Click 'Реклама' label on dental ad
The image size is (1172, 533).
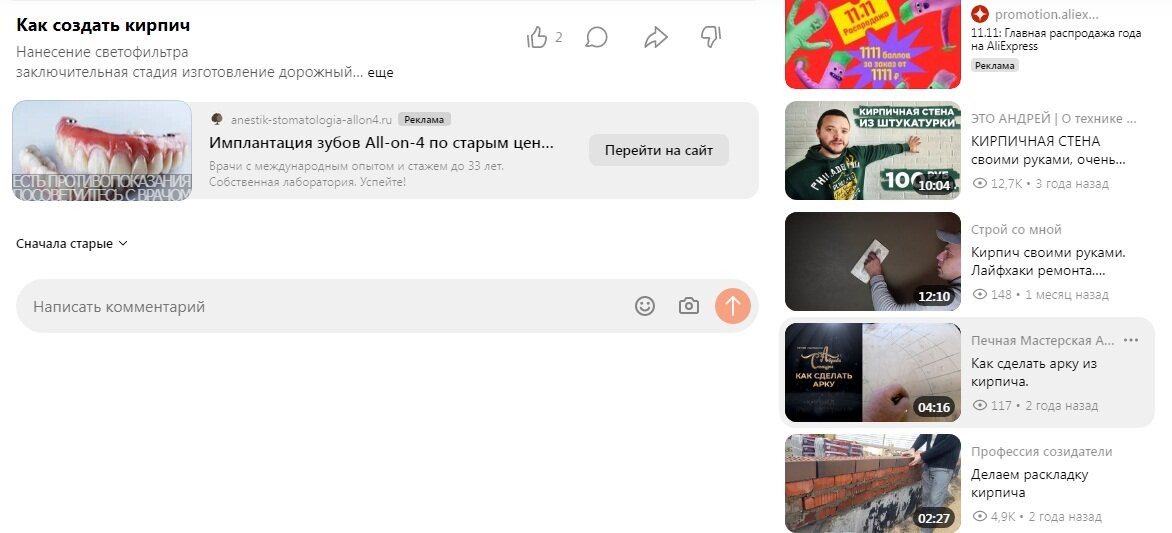coord(424,120)
